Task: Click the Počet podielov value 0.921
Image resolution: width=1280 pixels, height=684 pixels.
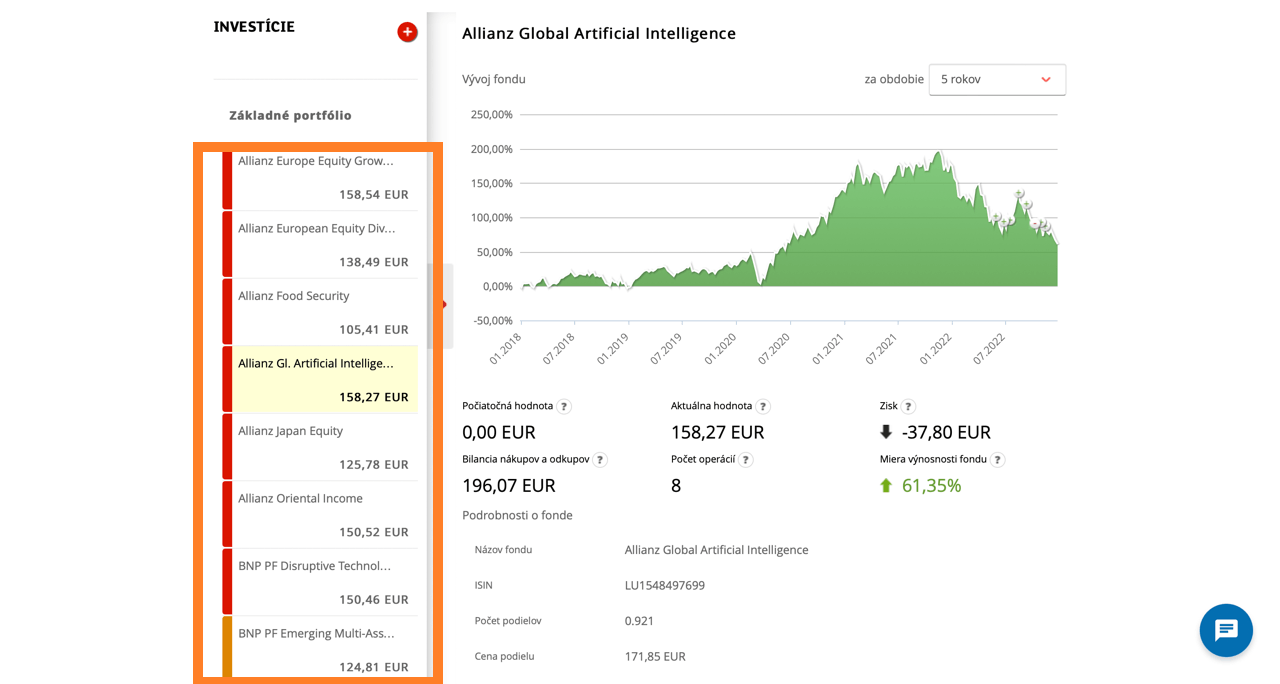Action: 639,620
